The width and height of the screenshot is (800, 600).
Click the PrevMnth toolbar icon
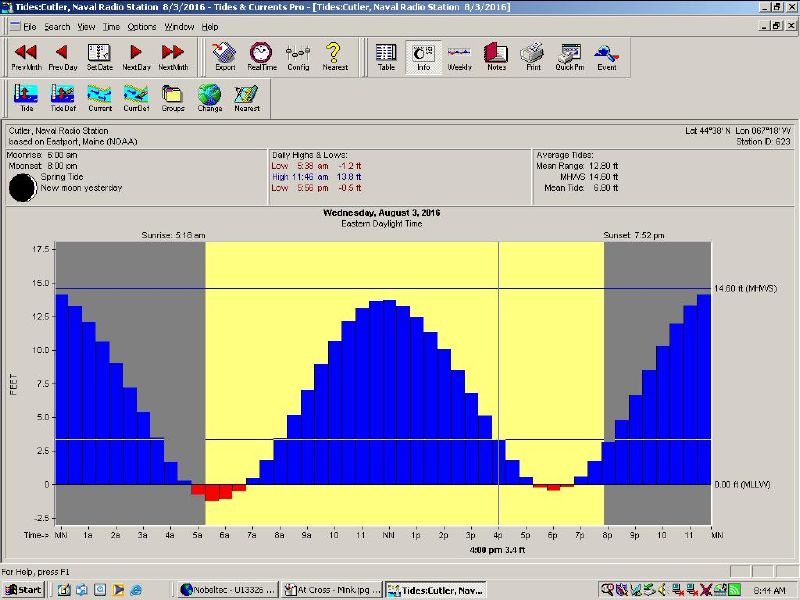26,56
